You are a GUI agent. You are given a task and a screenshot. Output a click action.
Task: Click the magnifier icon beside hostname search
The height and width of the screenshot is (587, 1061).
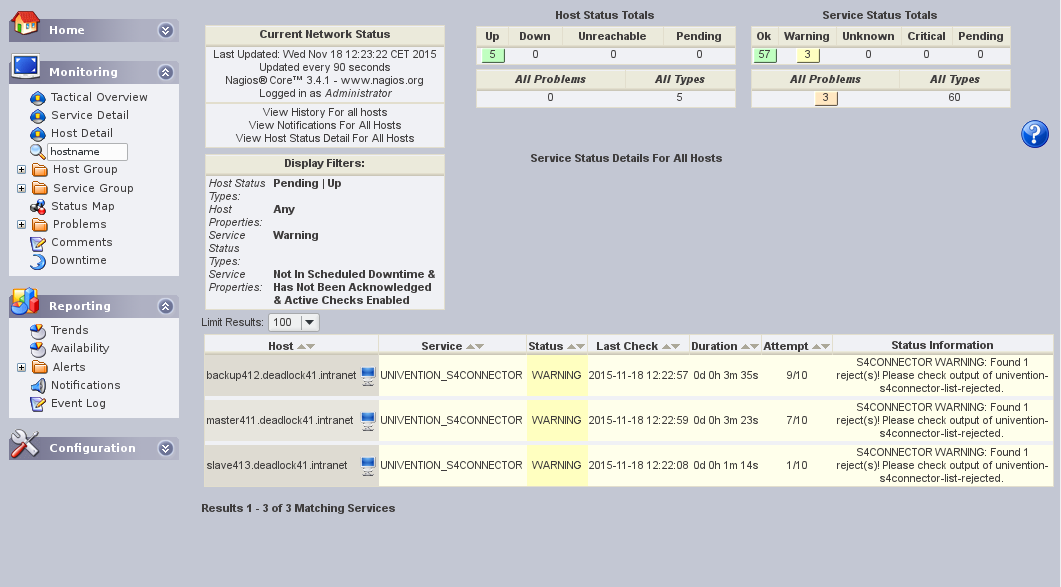pos(37,152)
